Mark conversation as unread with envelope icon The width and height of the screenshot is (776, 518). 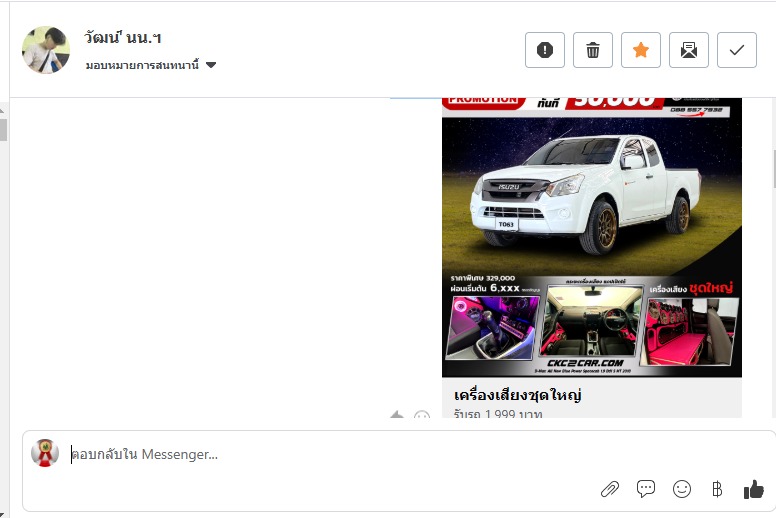coord(689,50)
